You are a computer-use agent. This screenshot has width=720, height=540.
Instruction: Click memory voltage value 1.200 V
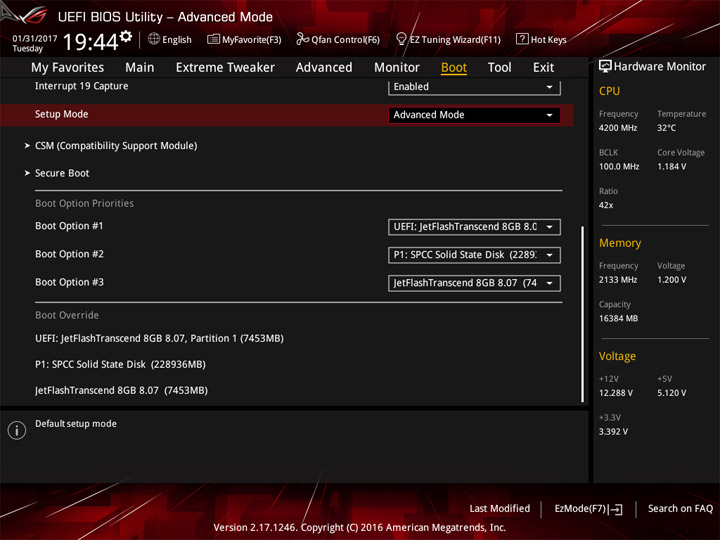pyautogui.click(x=672, y=280)
